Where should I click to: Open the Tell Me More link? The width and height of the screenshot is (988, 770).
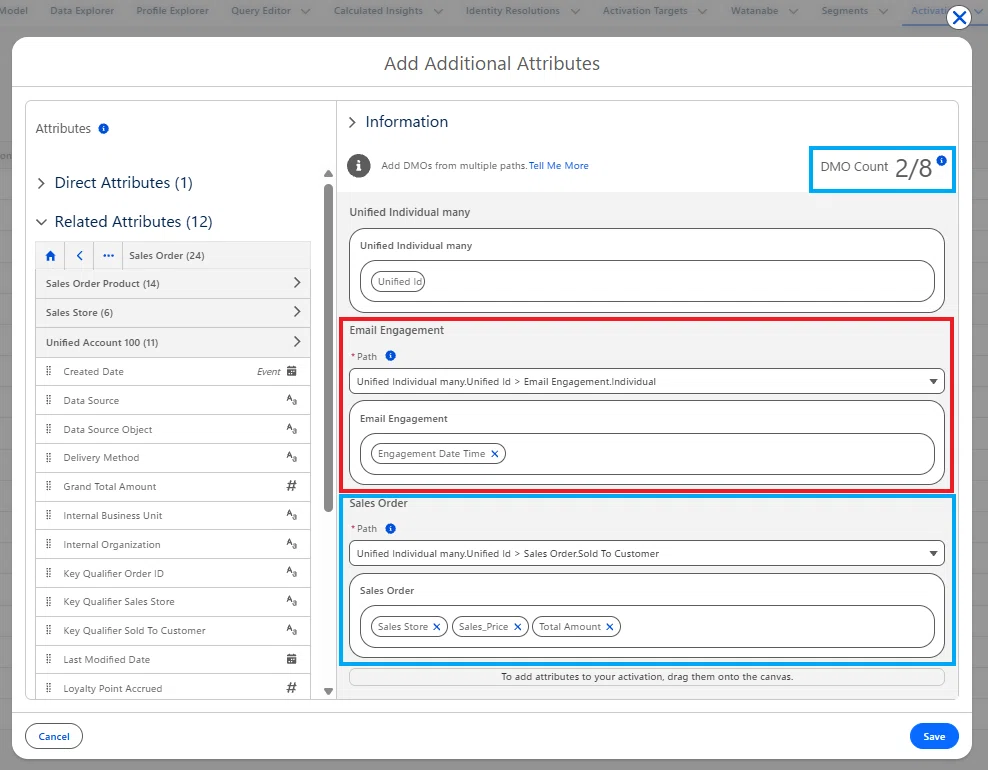[558, 166]
